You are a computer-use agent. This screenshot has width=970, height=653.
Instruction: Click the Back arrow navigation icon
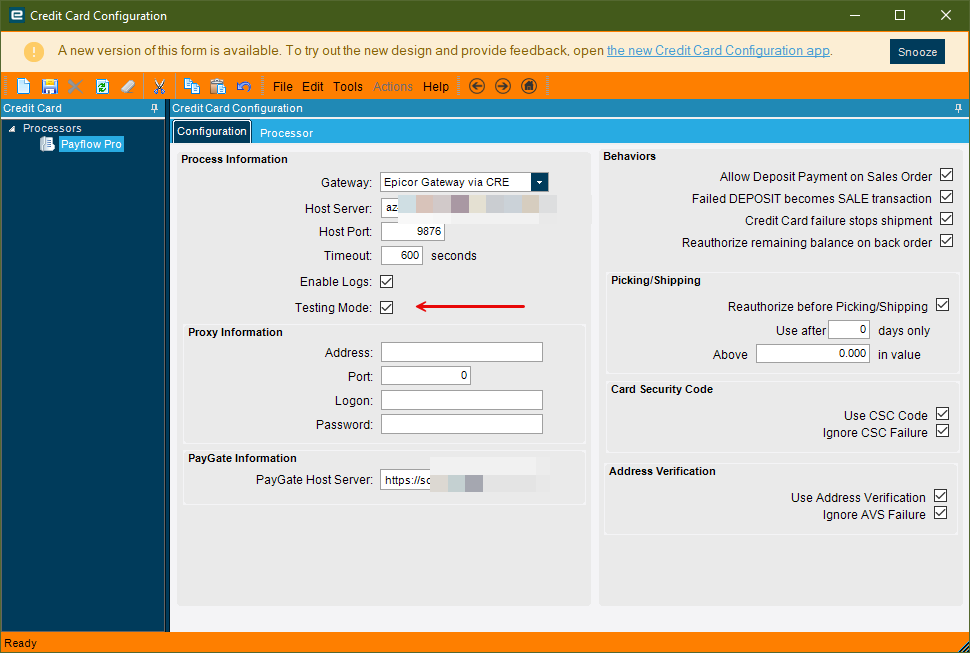(477, 87)
